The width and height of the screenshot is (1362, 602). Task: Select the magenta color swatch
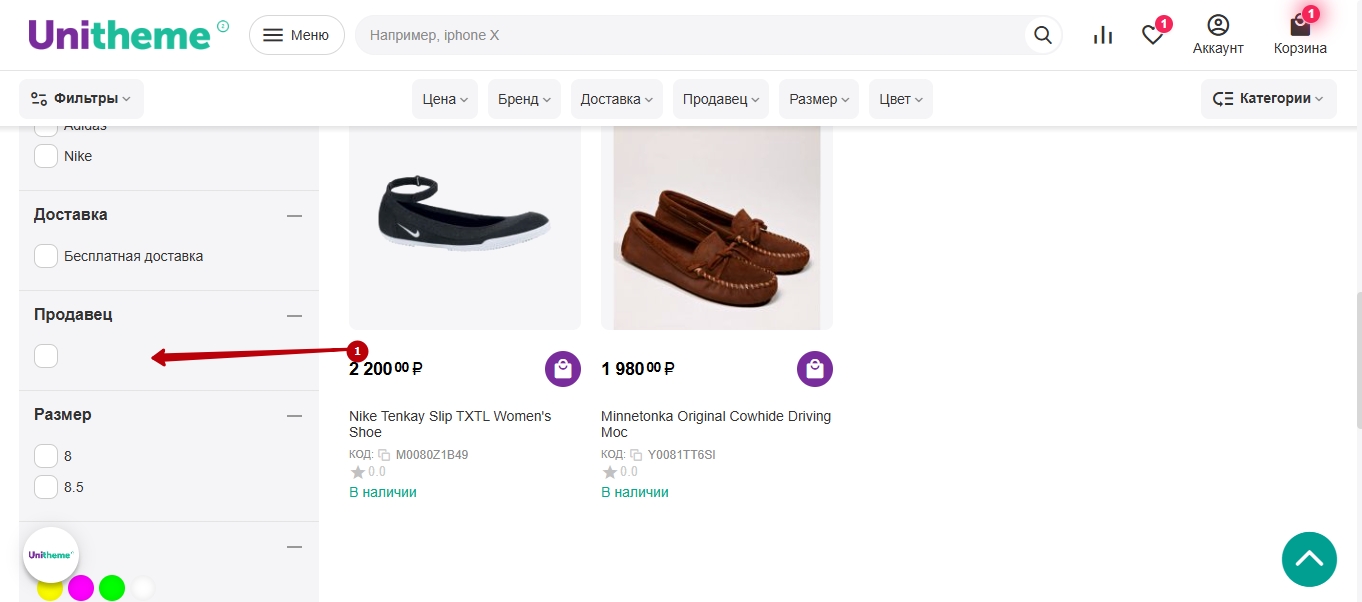pos(81,588)
